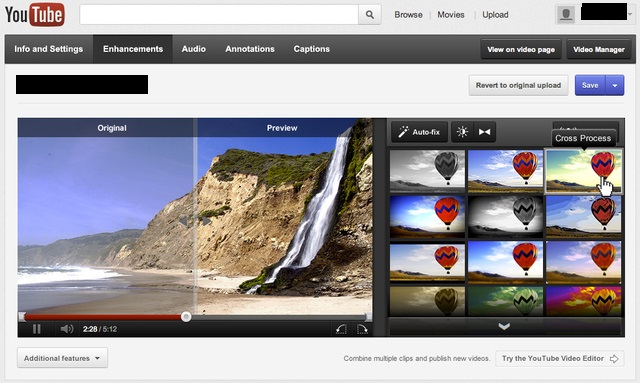Apply the bottom-row purple thermal filter
The image size is (640, 383).
tap(583, 301)
